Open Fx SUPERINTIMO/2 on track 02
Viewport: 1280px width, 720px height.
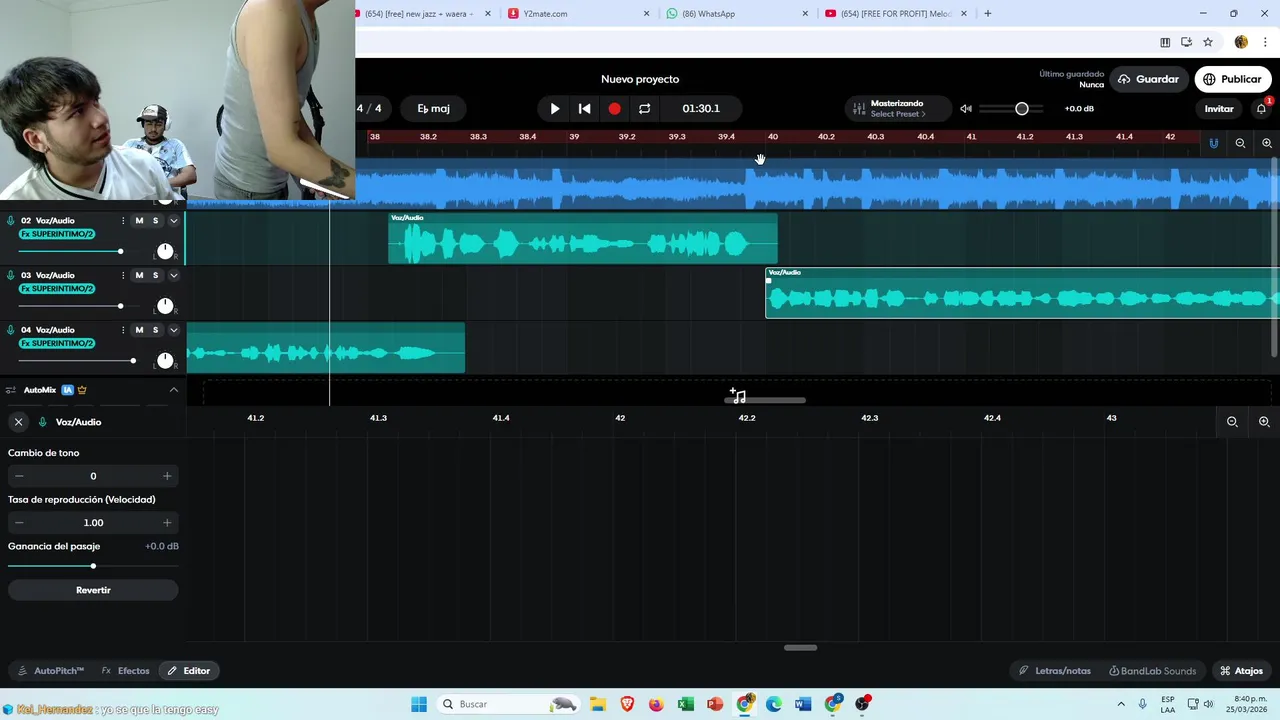tap(57, 234)
